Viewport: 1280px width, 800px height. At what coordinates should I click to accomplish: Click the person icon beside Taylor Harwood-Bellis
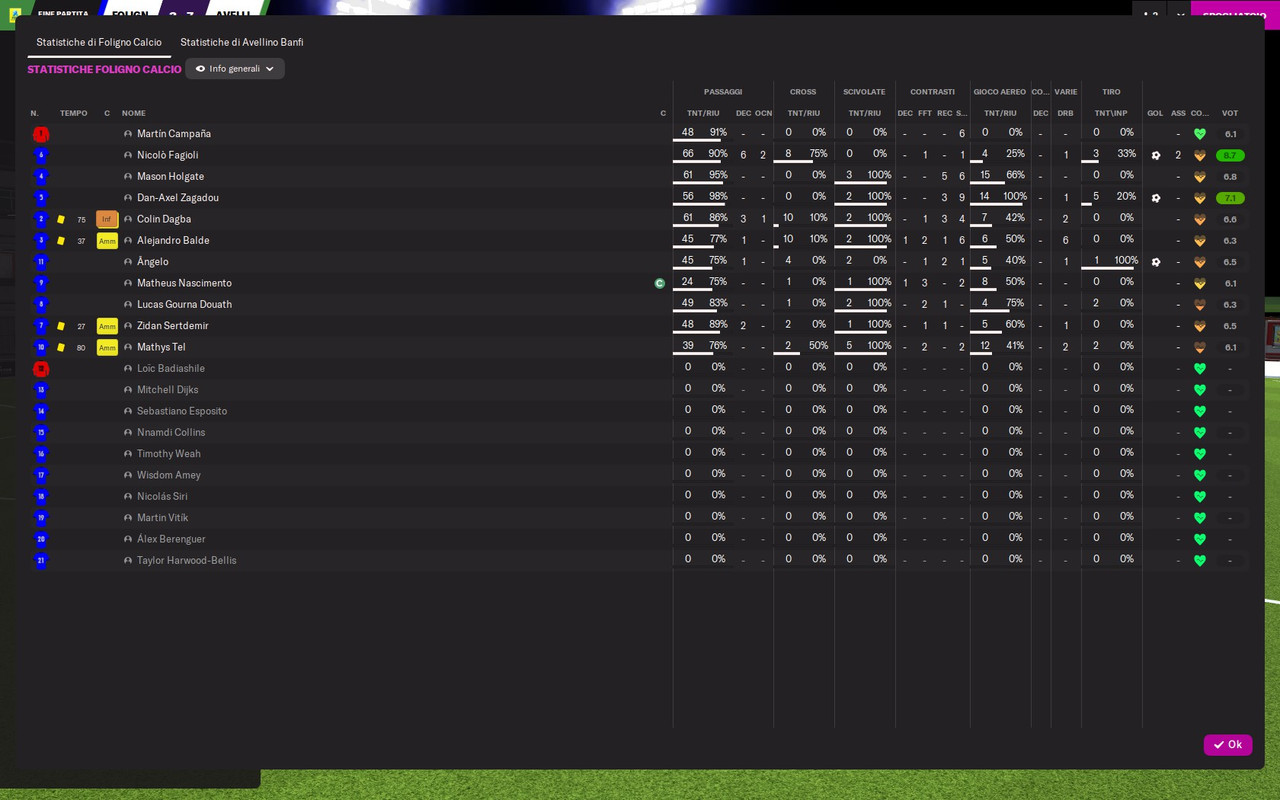click(x=128, y=561)
